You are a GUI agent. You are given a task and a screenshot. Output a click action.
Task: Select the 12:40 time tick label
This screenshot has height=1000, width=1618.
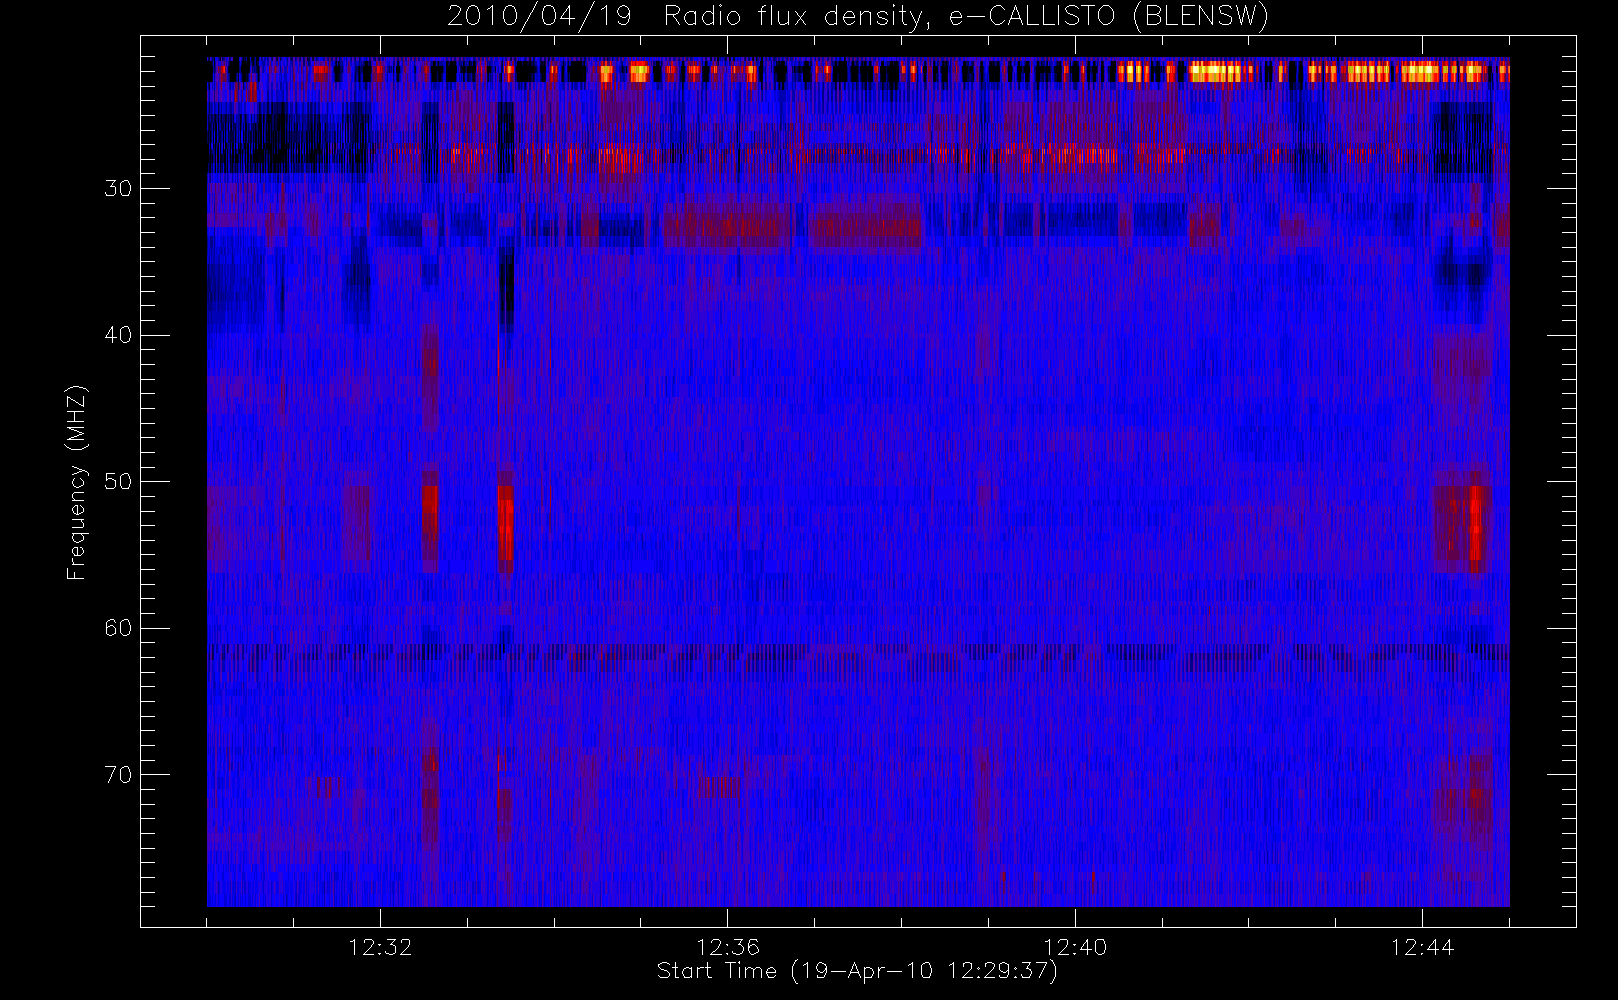pyautogui.click(x=1075, y=947)
